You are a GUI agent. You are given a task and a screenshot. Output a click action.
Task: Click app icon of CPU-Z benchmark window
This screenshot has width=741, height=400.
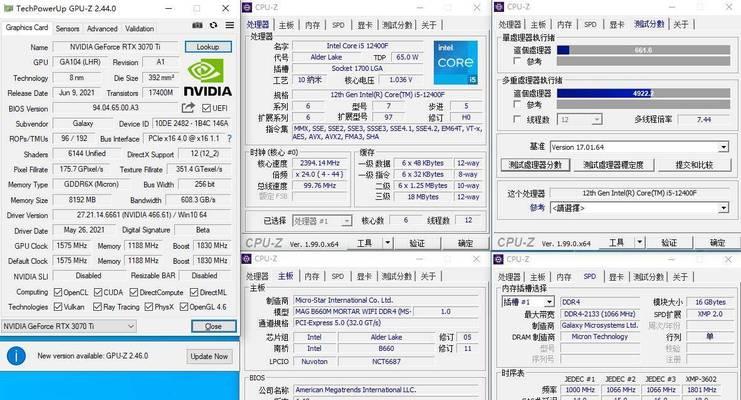click(x=499, y=7)
